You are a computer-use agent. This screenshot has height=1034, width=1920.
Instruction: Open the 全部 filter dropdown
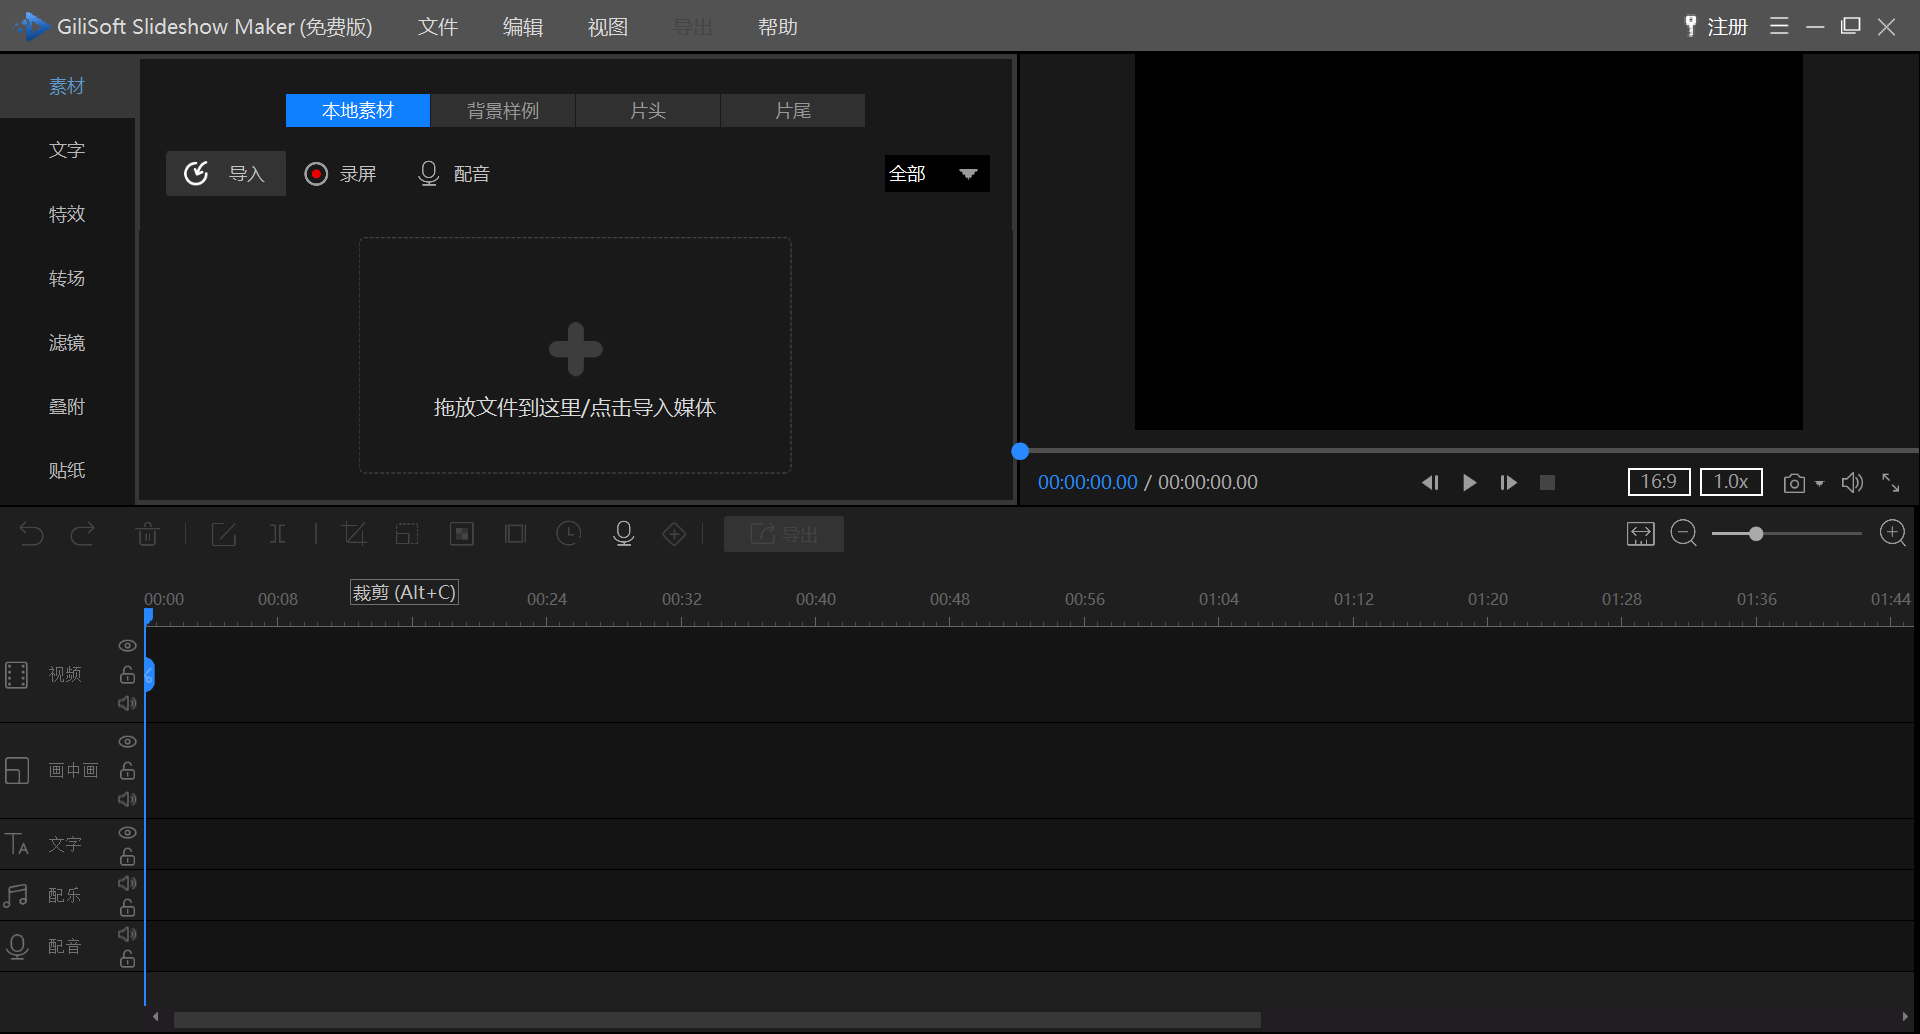pos(937,174)
